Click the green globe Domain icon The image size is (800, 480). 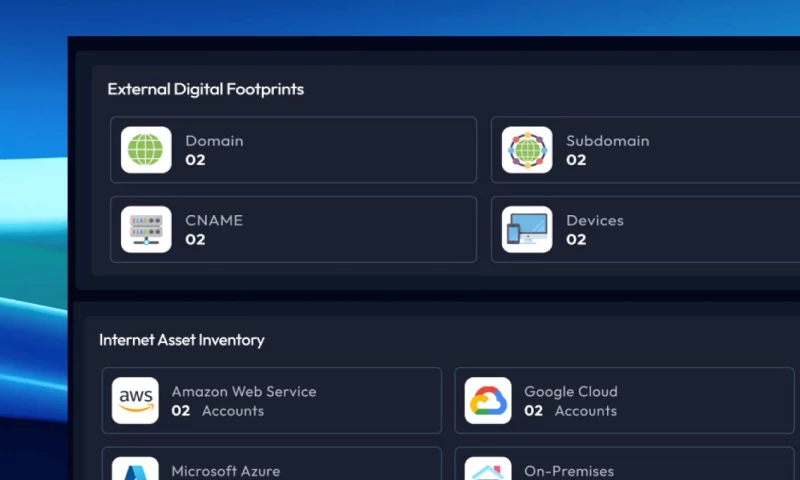(x=146, y=150)
